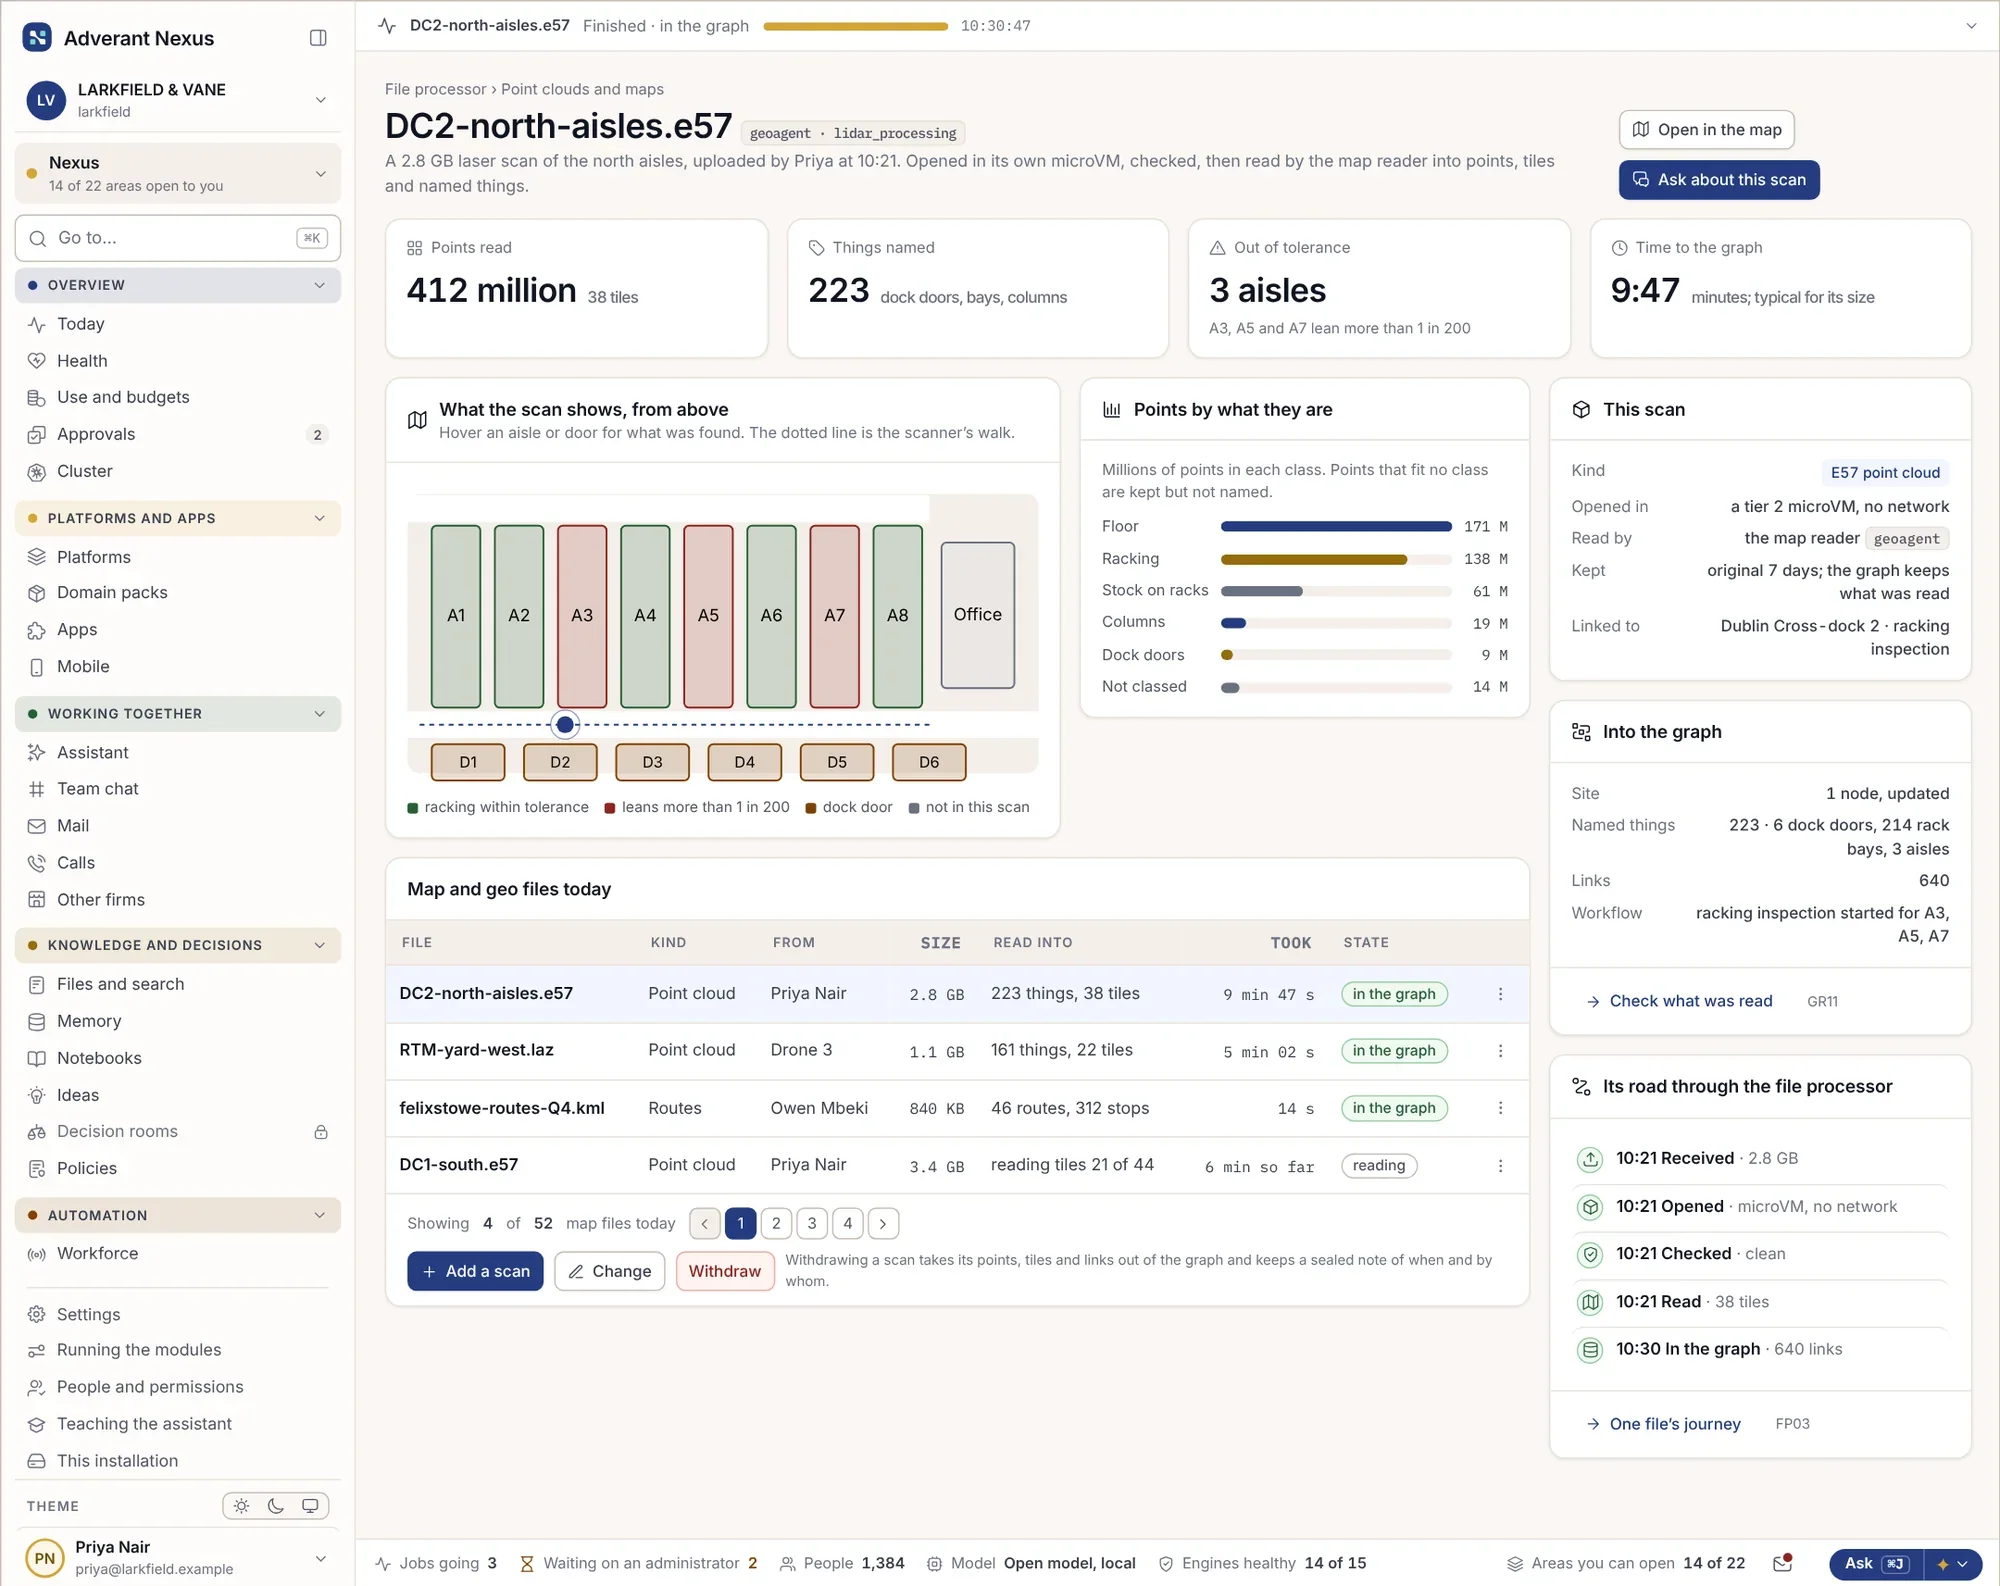Screen dimensions: 2000x1586
Task: Click Open in the map button
Action: [1707, 130]
